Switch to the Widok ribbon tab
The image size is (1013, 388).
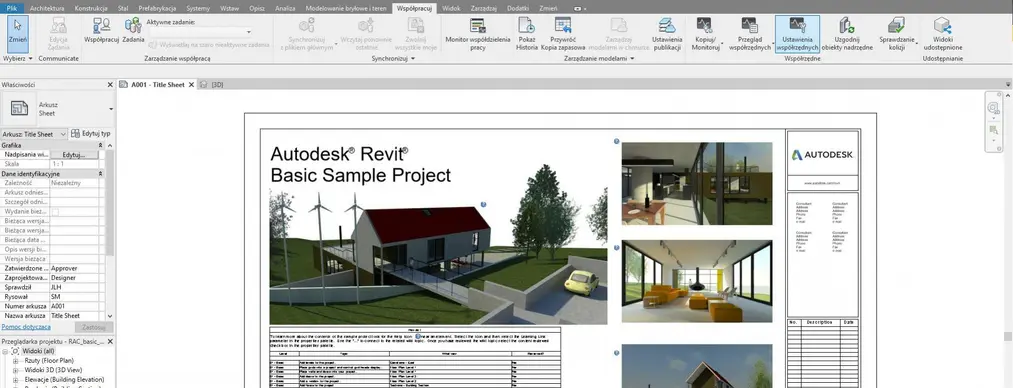[x=452, y=8]
